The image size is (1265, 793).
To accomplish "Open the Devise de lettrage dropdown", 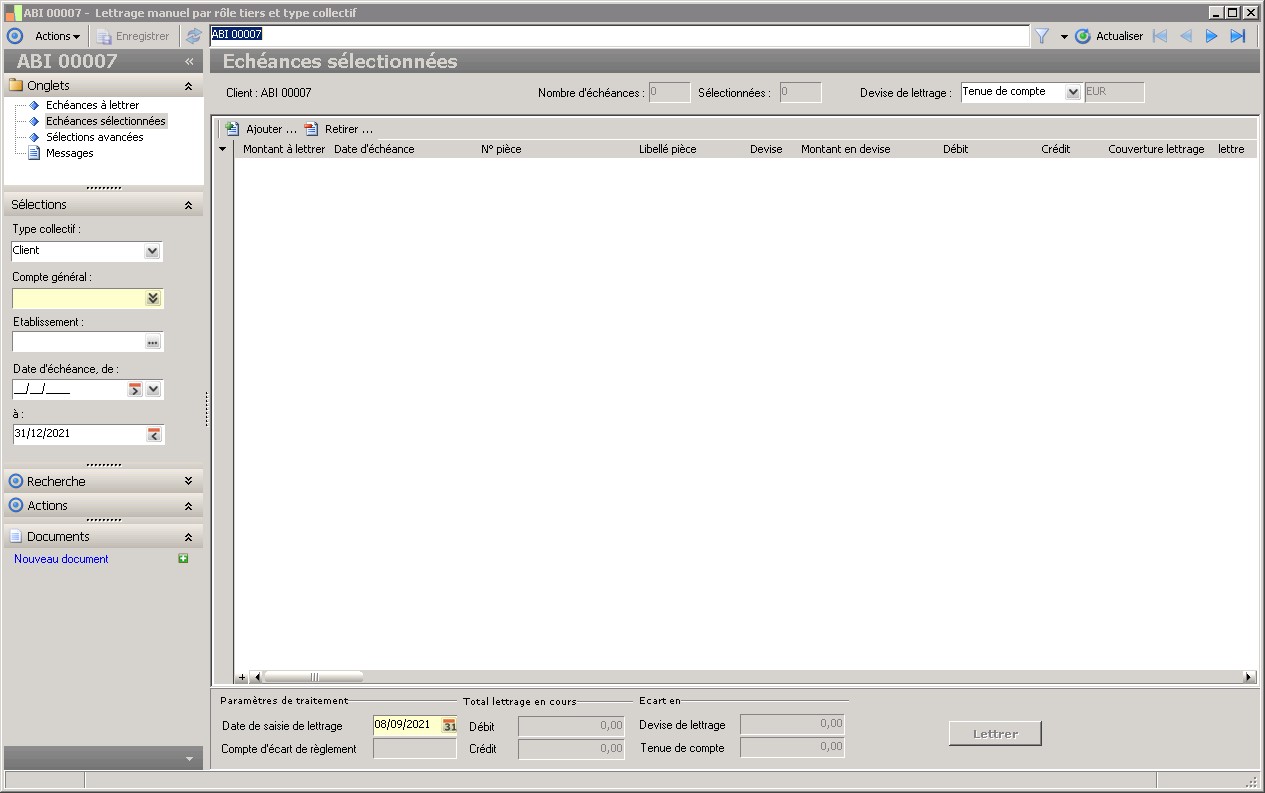I will tap(1073, 92).
